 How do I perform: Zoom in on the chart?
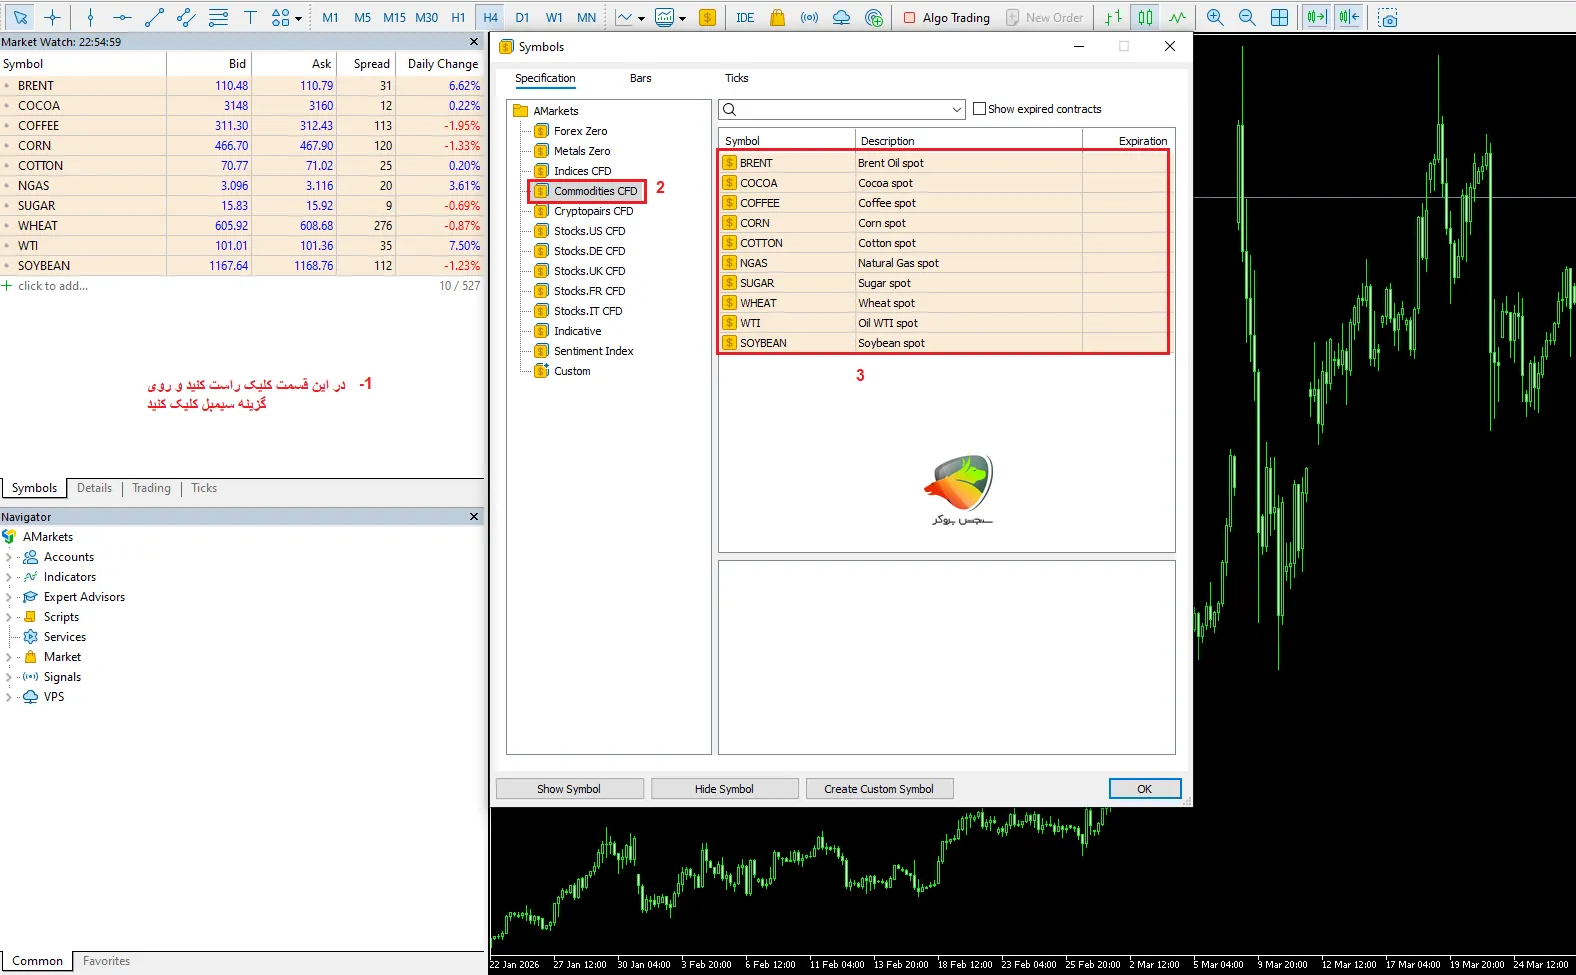pos(1215,17)
